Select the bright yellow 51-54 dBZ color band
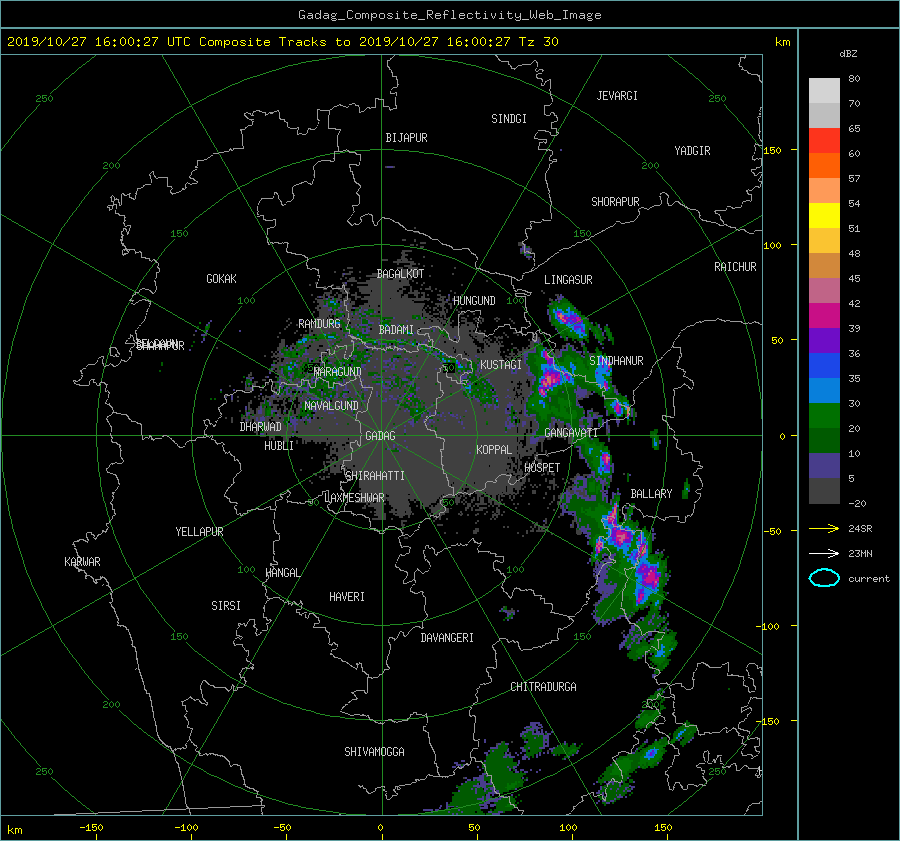Viewport: 900px width, 841px height. click(x=824, y=215)
